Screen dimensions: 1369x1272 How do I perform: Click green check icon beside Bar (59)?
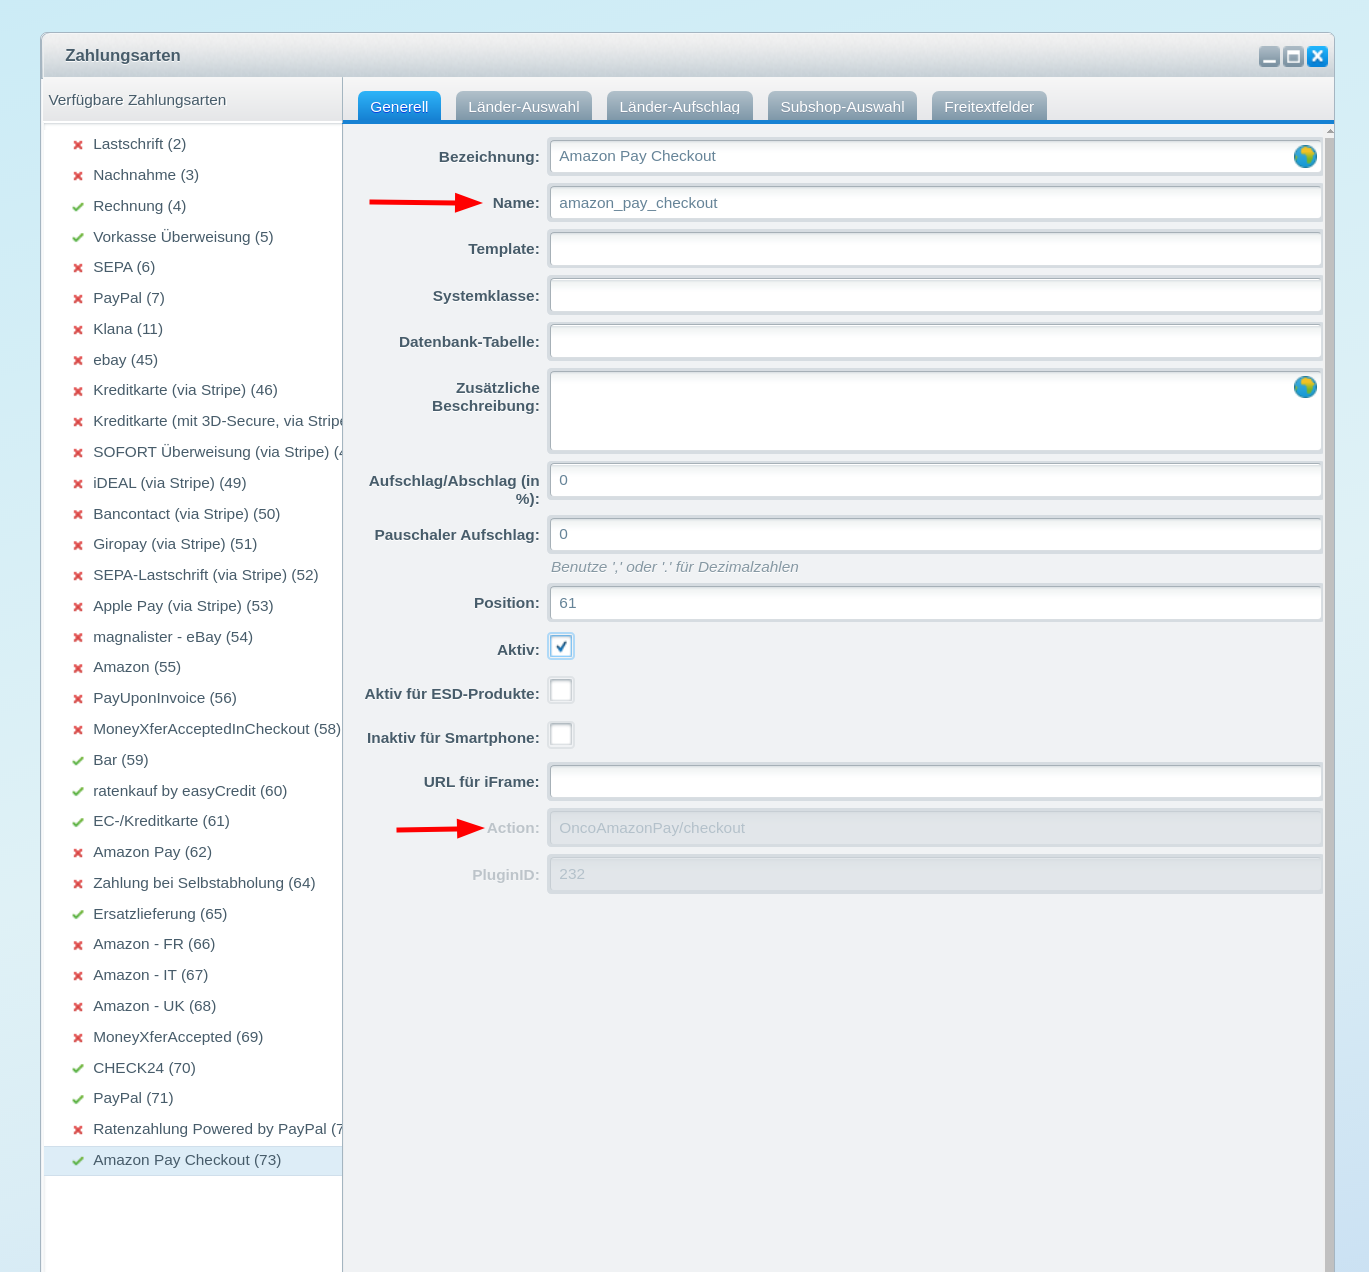point(78,761)
